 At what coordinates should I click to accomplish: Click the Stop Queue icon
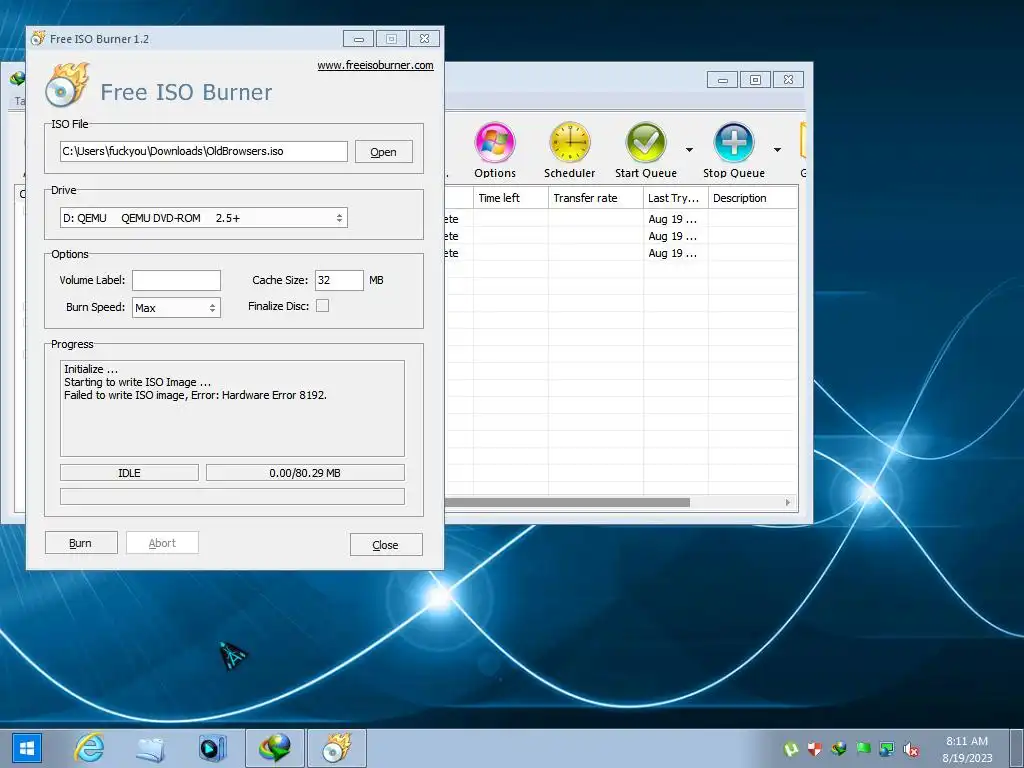pyautogui.click(x=733, y=142)
